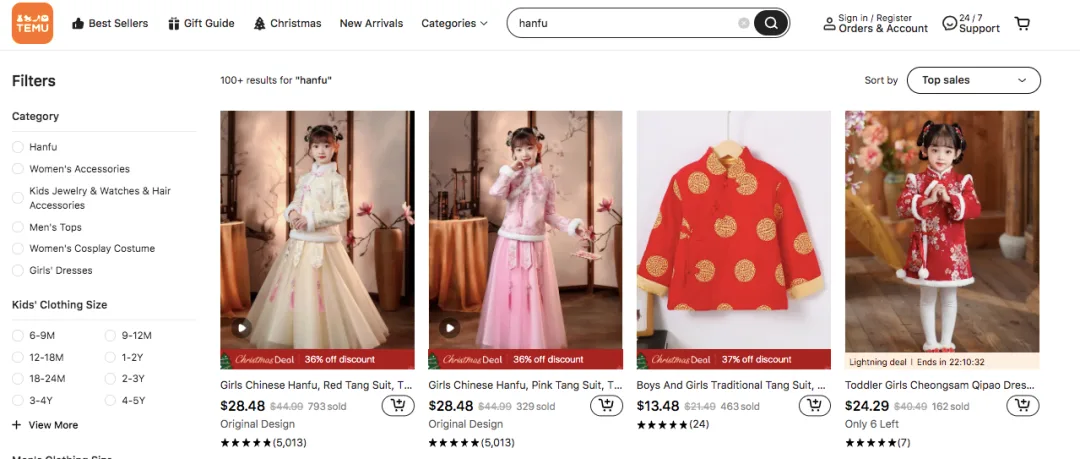Image resolution: width=1080 pixels, height=459 pixels.
Task: Play video on pink Hanfu thumbnail
Action: pos(449,328)
